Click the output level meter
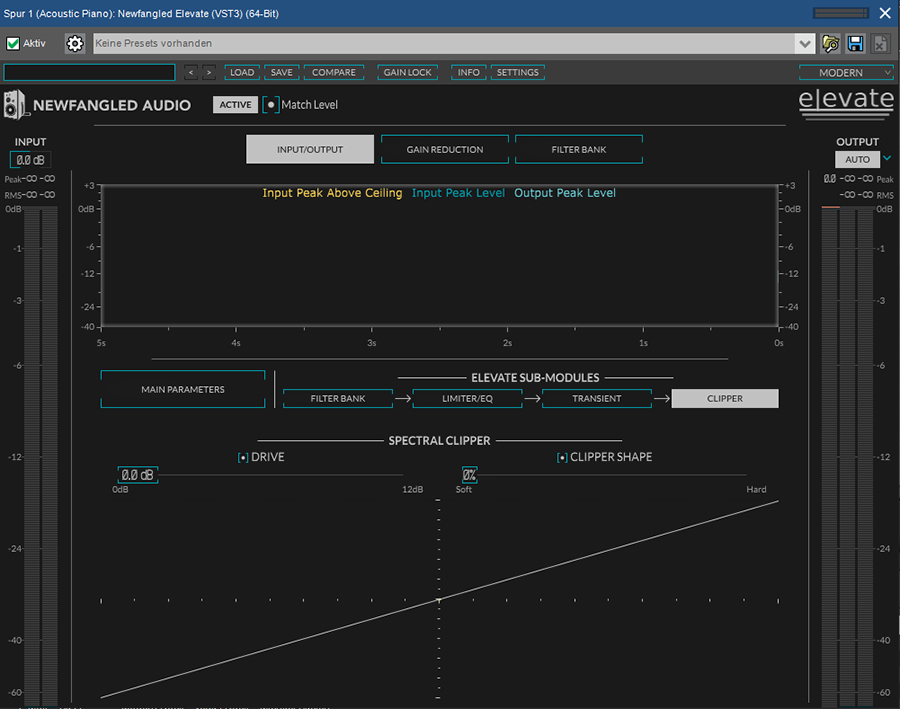Viewport: 900px width, 709px height. (x=847, y=456)
